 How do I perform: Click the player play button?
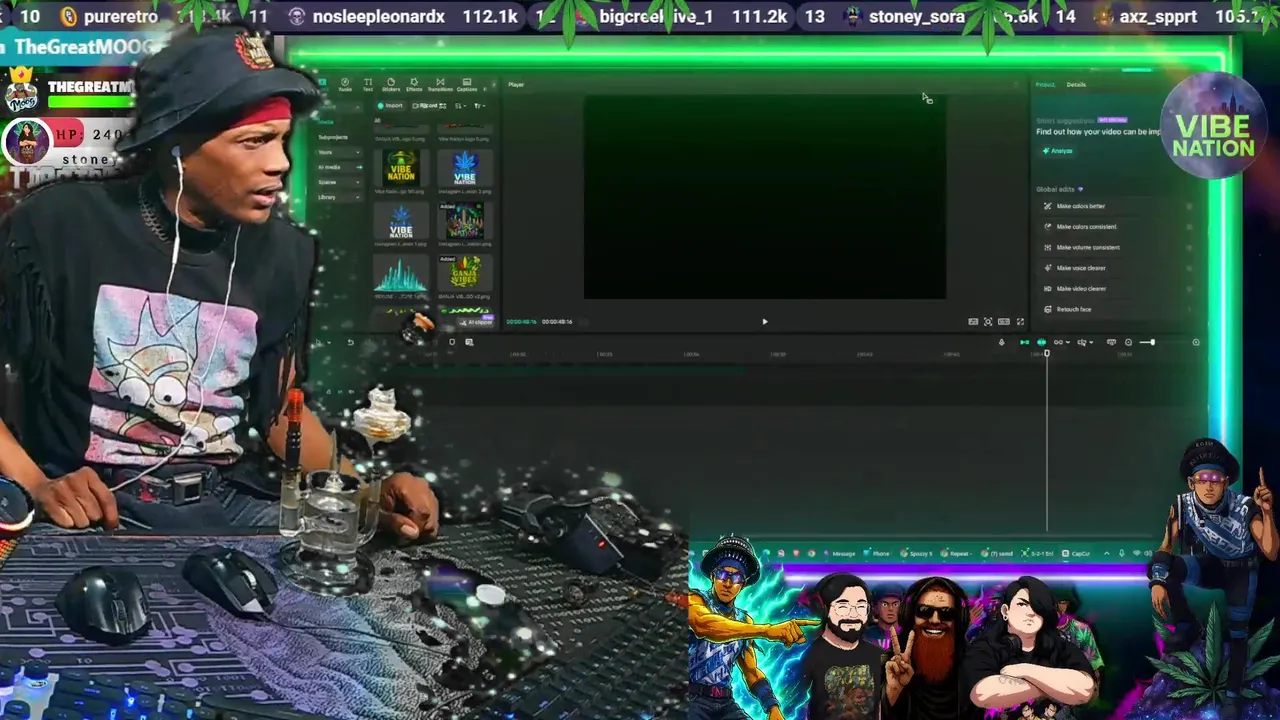[765, 321]
